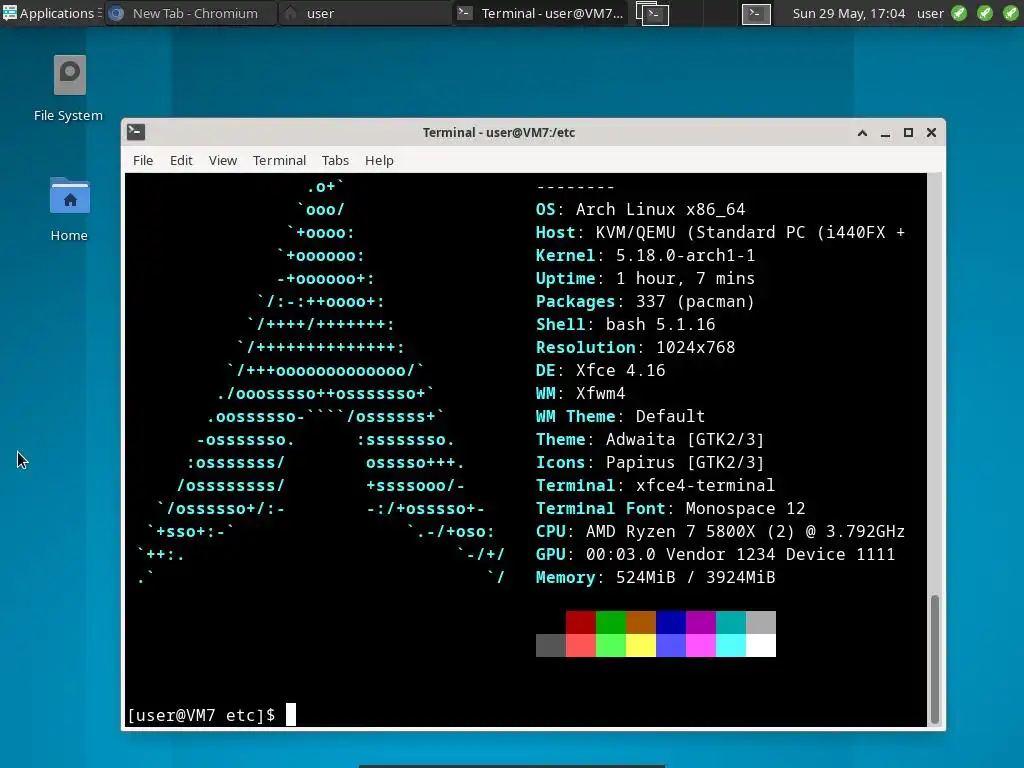Click the terminal title 'Terminal - user@VM7:/etc'
Image resolution: width=1024 pixels, height=768 pixels.
499,133
